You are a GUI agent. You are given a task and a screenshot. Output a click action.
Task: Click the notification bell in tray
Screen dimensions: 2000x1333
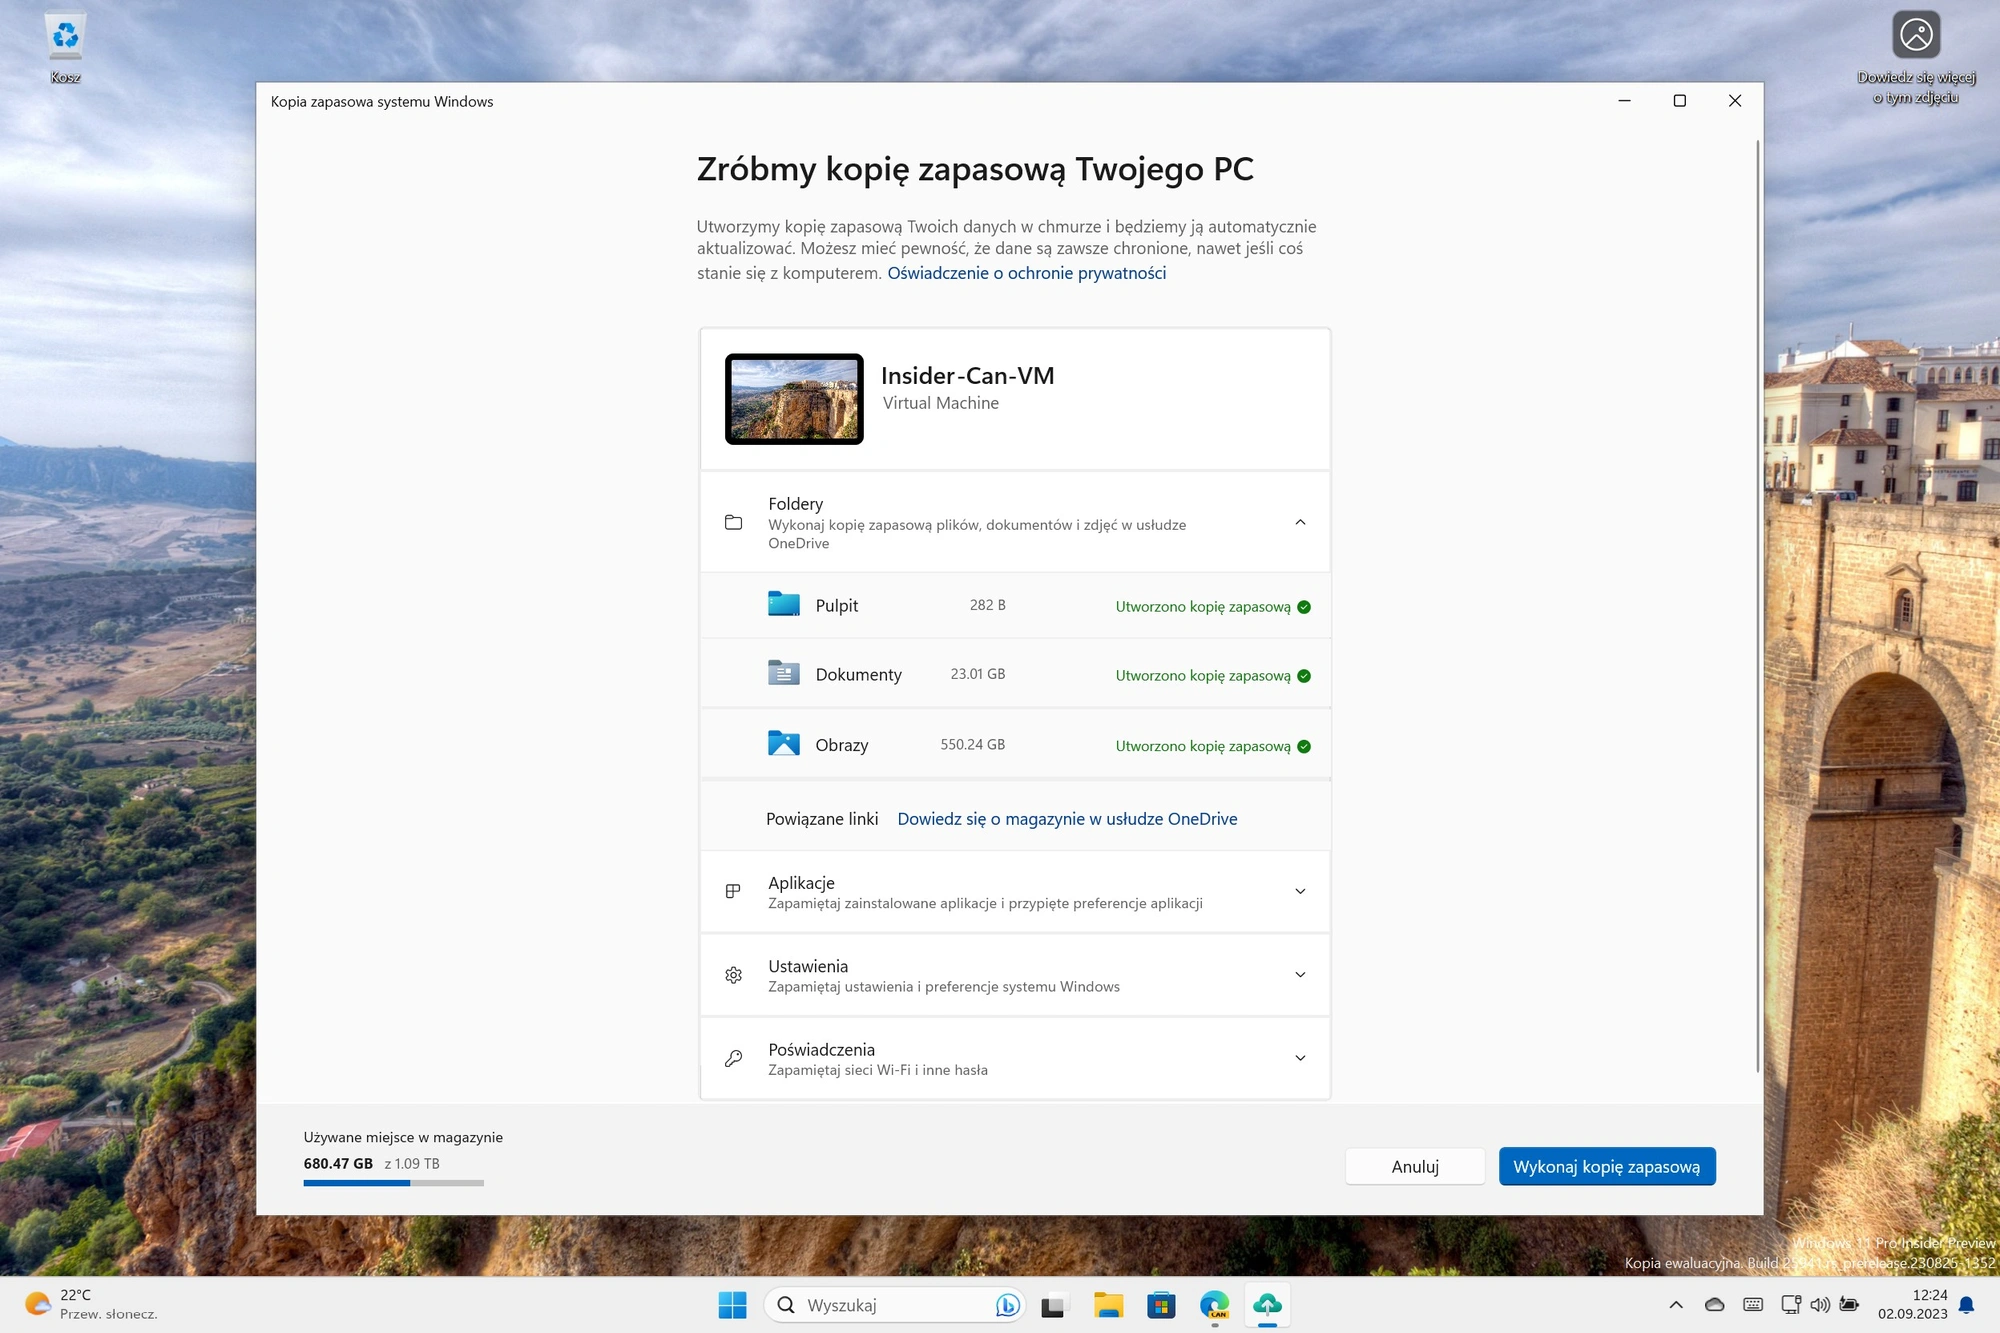click(1966, 1305)
